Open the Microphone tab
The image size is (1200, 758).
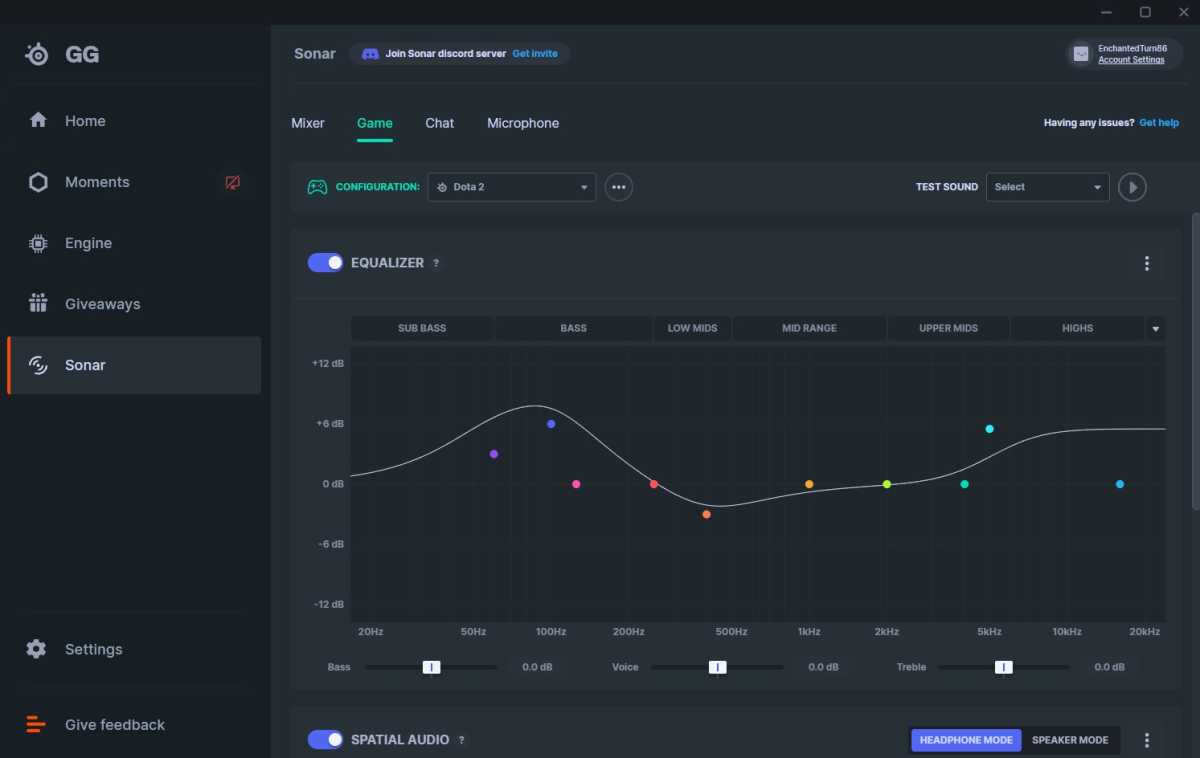(x=523, y=123)
